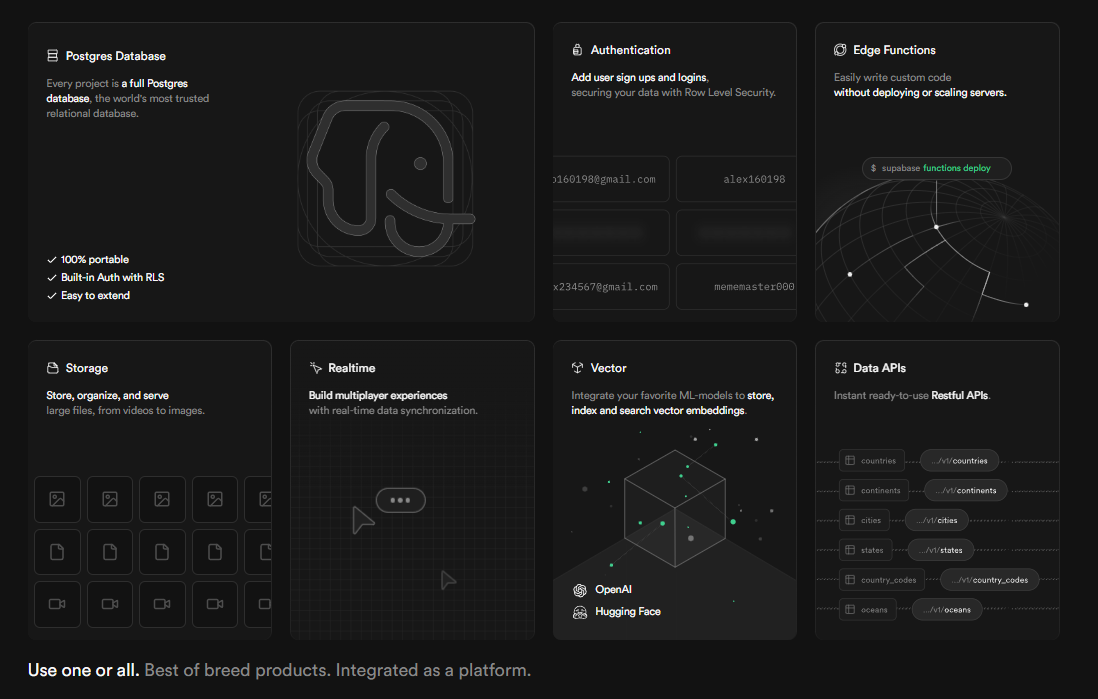Open the Postgres Database card title
Viewport: 1098px width, 699px height.
116,56
